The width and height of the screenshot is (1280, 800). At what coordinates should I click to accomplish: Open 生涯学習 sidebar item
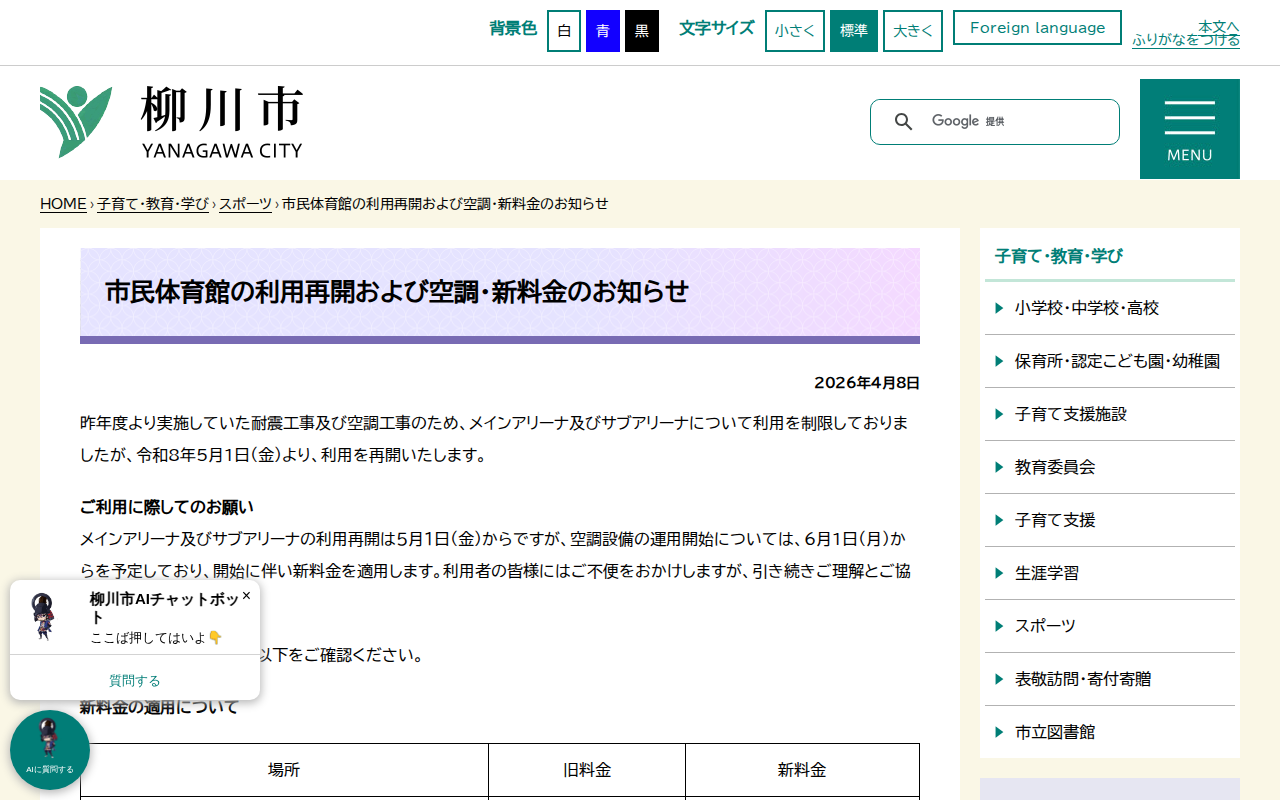coord(1110,573)
